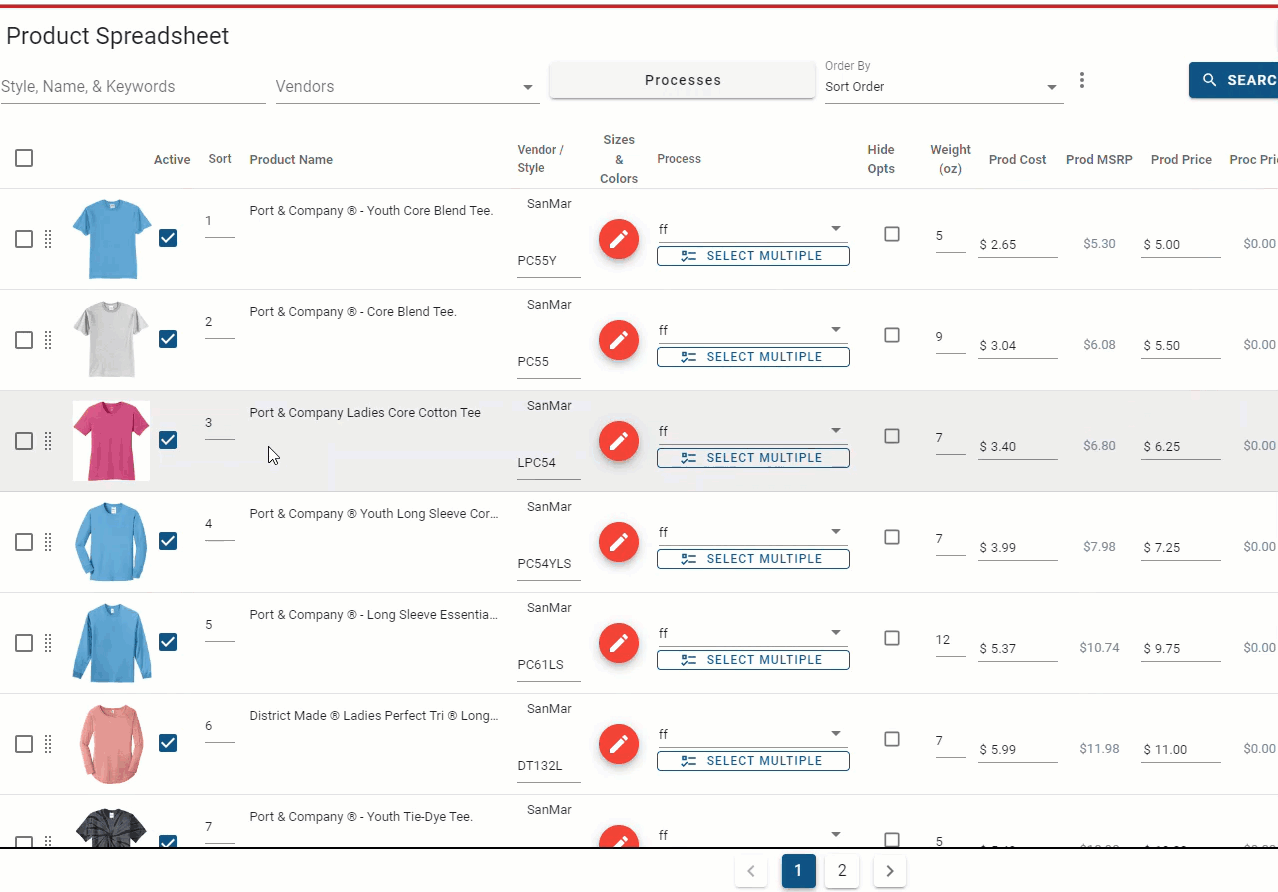
Task: Click Select Multiple for PC61LS row
Action: [x=753, y=660]
